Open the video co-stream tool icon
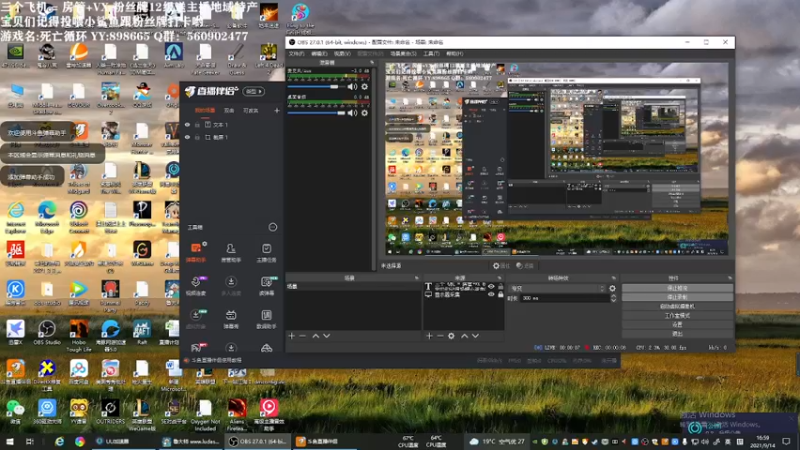The width and height of the screenshot is (800, 450). coord(196,285)
